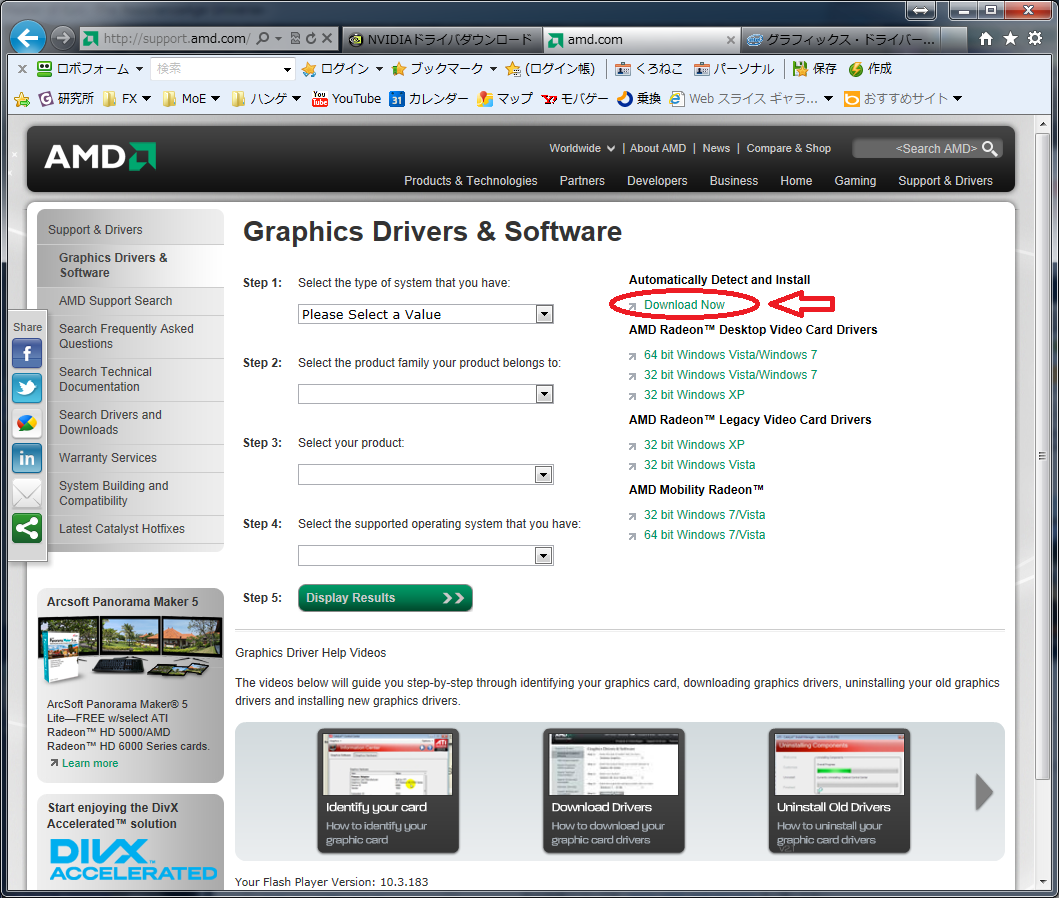The width and height of the screenshot is (1059, 898).
Task: Switch to the NVIDIAドライバダウンロード tab
Action: [x=442, y=40]
